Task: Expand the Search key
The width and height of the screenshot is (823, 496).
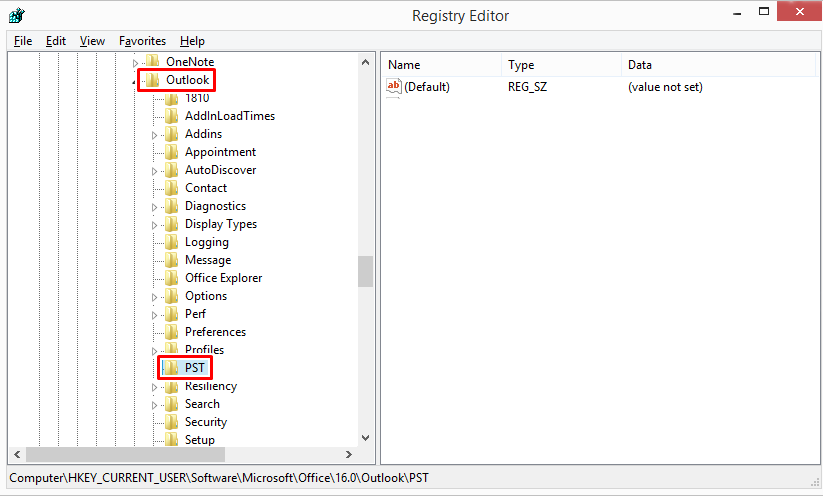Action: coord(154,405)
